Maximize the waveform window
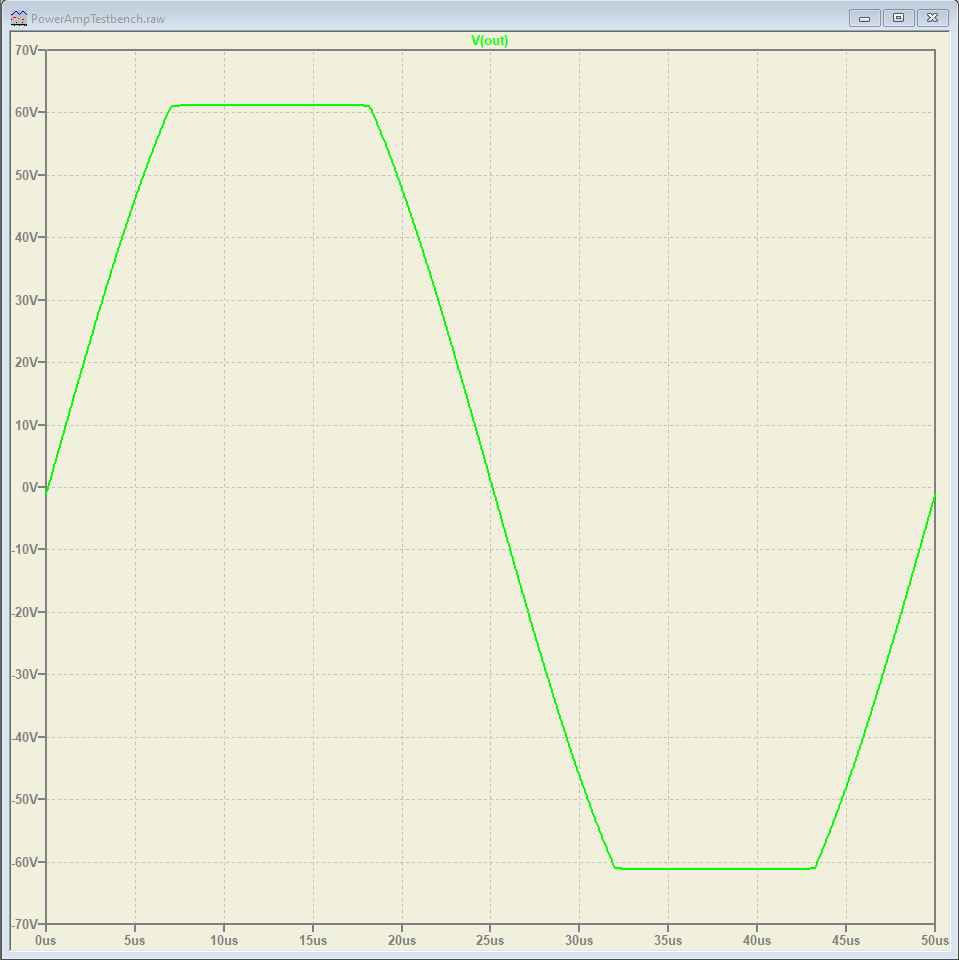The width and height of the screenshot is (959, 960). pyautogui.click(x=898, y=18)
